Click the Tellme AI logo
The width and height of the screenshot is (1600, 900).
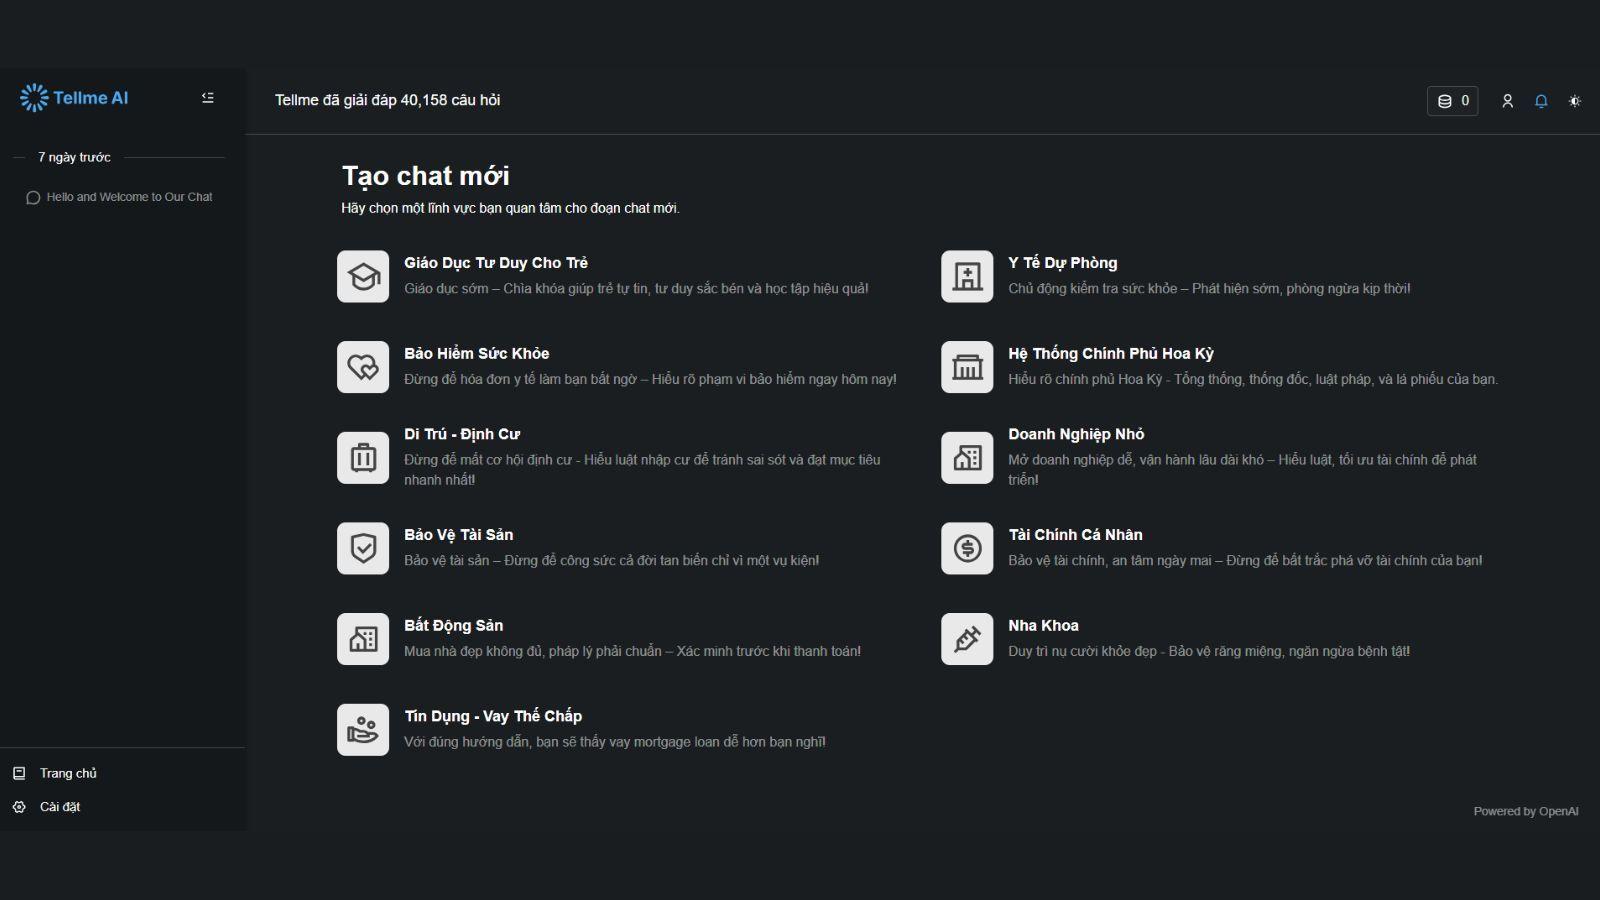[x=75, y=98]
